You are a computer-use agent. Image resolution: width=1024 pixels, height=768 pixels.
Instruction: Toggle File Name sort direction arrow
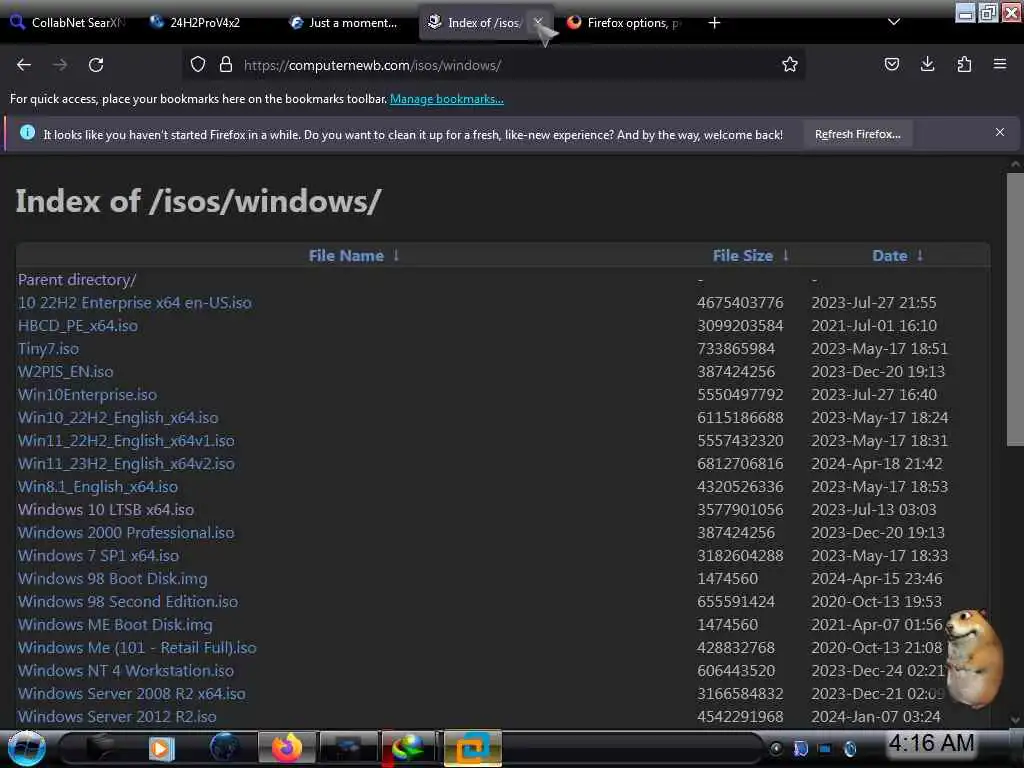(x=396, y=255)
